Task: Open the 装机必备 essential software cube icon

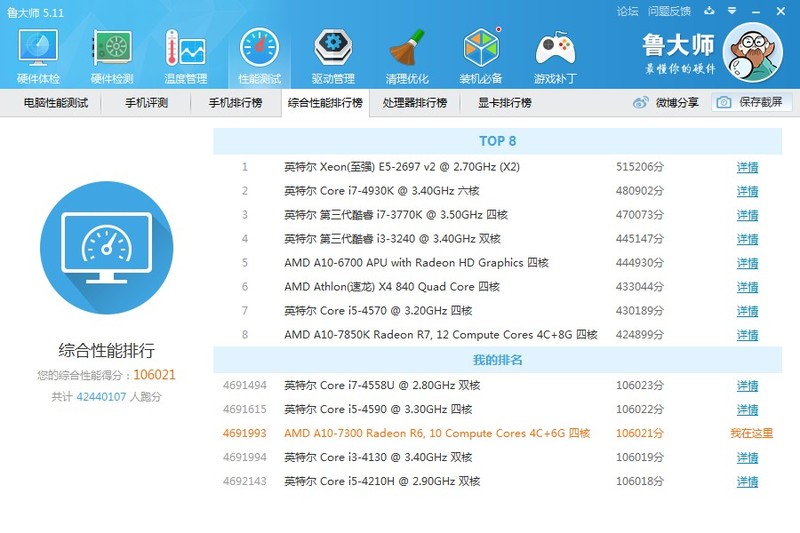Action: pyautogui.click(x=481, y=47)
